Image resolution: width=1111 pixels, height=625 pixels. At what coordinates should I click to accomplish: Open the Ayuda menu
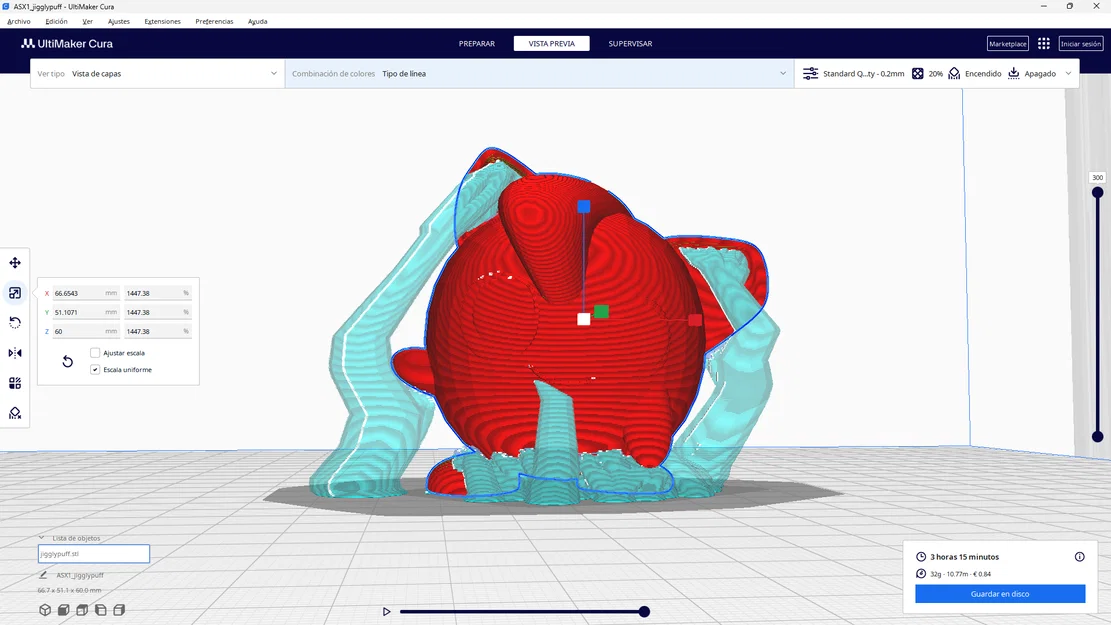257,21
